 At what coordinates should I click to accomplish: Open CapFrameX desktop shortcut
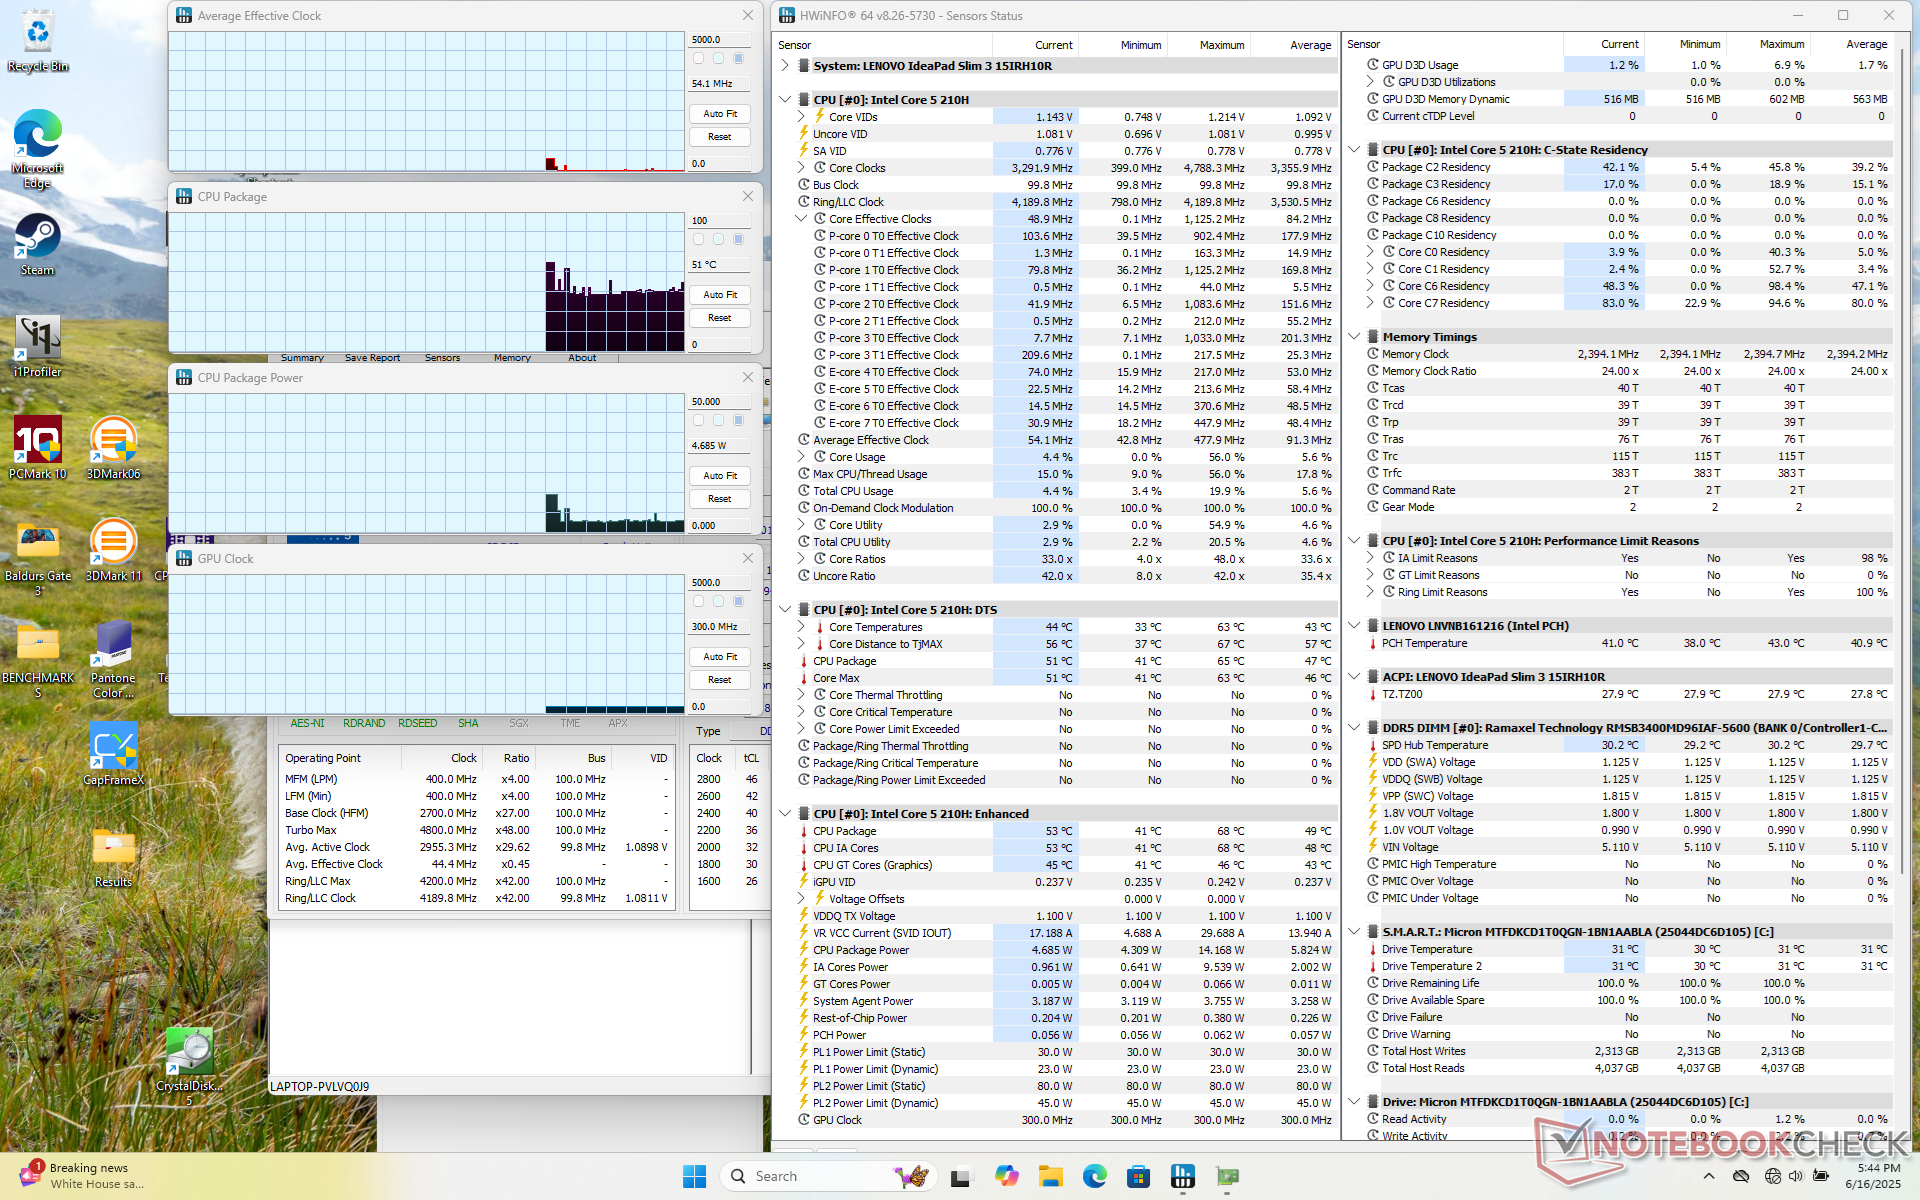coord(113,747)
